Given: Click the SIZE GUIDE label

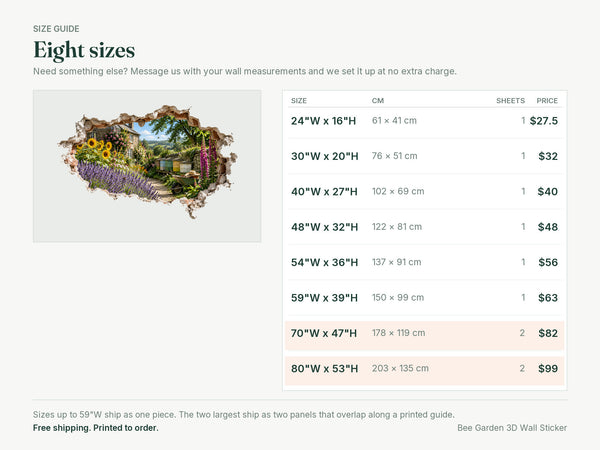Looking at the screenshot, I should click(x=56, y=29).
